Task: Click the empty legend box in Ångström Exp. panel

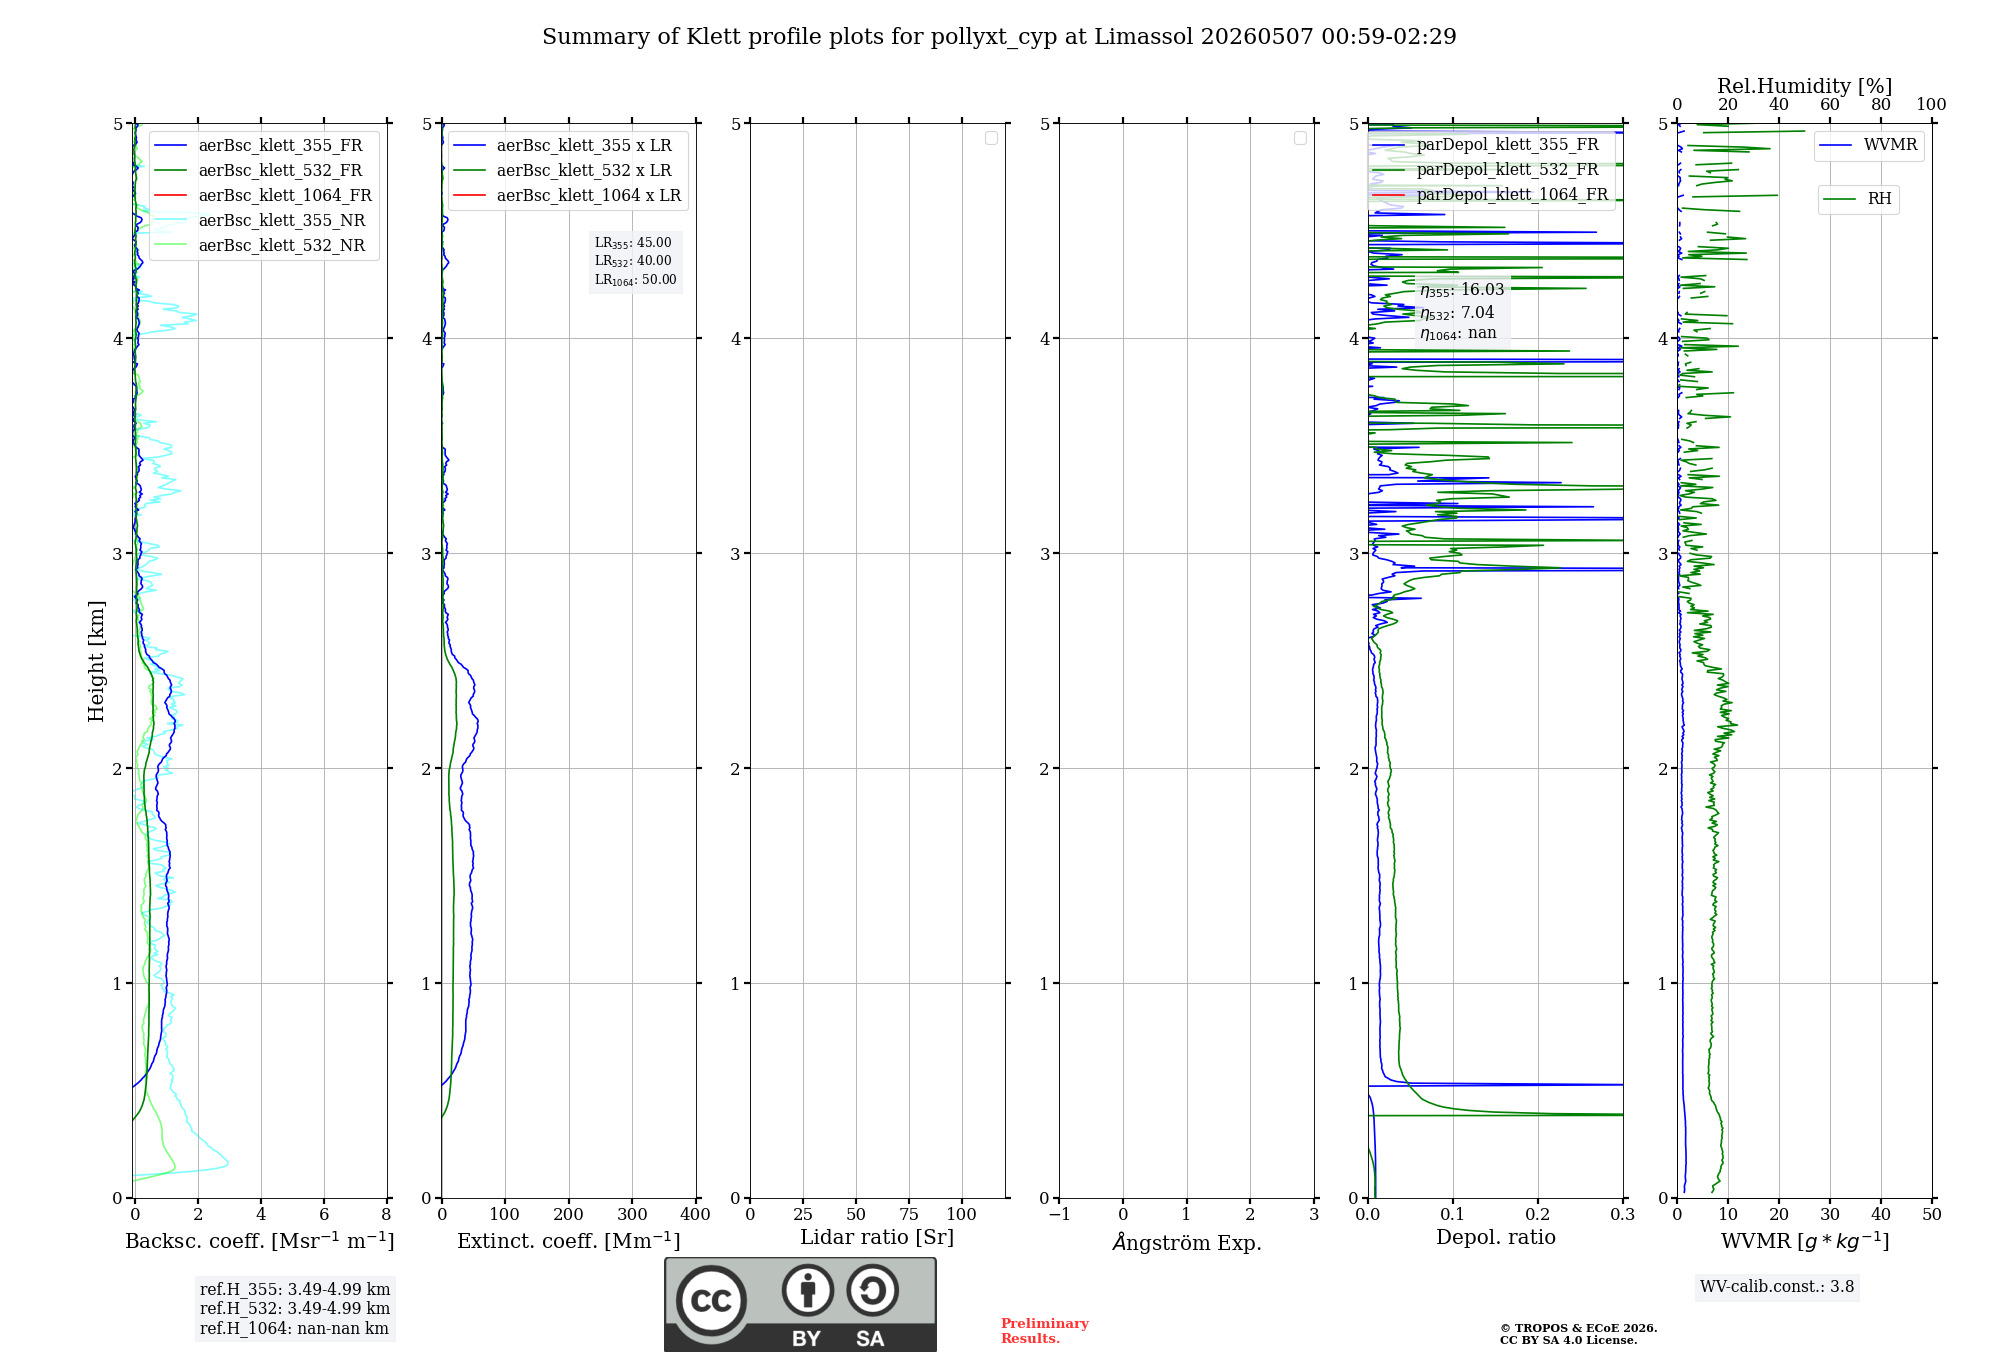Action: coord(1300,138)
